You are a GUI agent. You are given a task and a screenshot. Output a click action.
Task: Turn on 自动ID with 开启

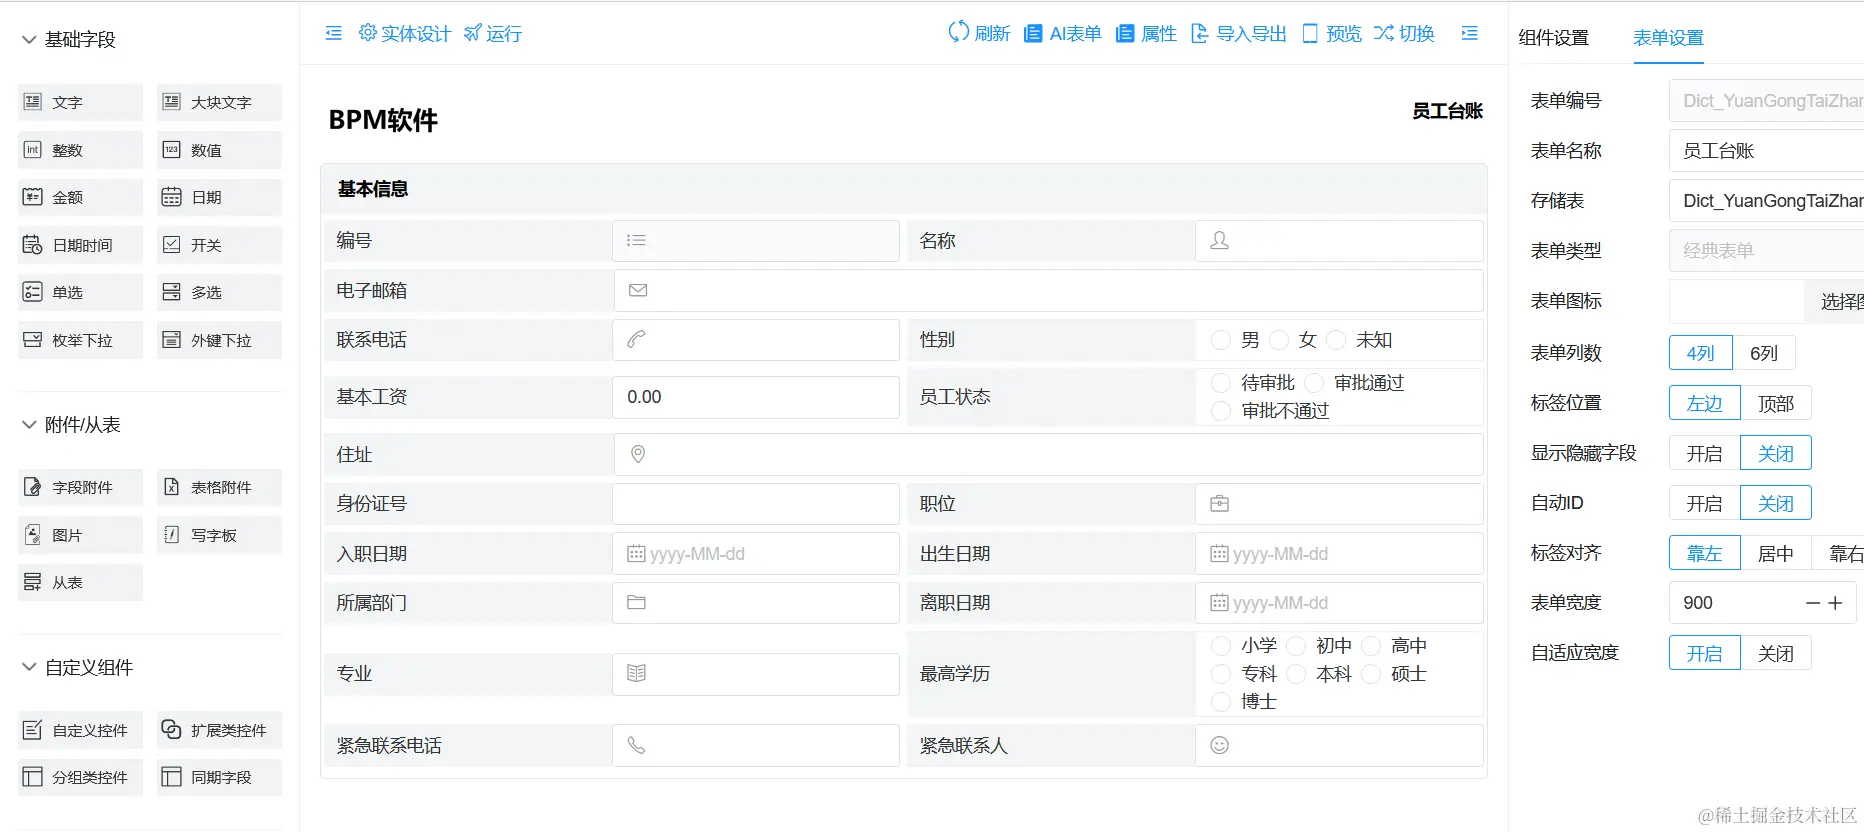[1704, 503]
